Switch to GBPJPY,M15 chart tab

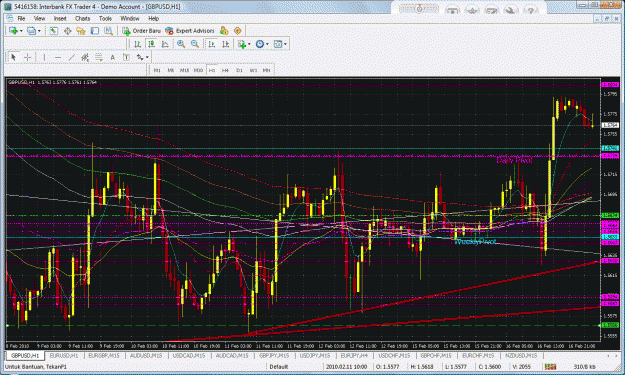tap(274, 355)
